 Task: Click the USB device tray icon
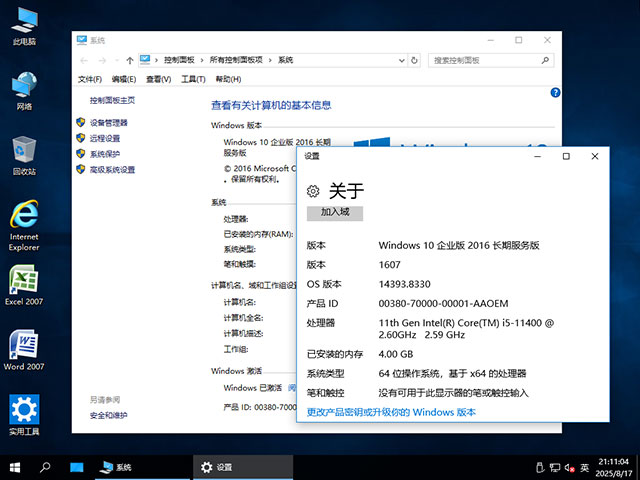pyautogui.click(x=539, y=467)
